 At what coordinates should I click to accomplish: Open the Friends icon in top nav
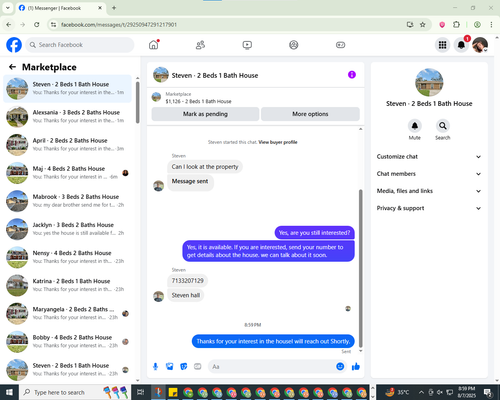point(200,45)
